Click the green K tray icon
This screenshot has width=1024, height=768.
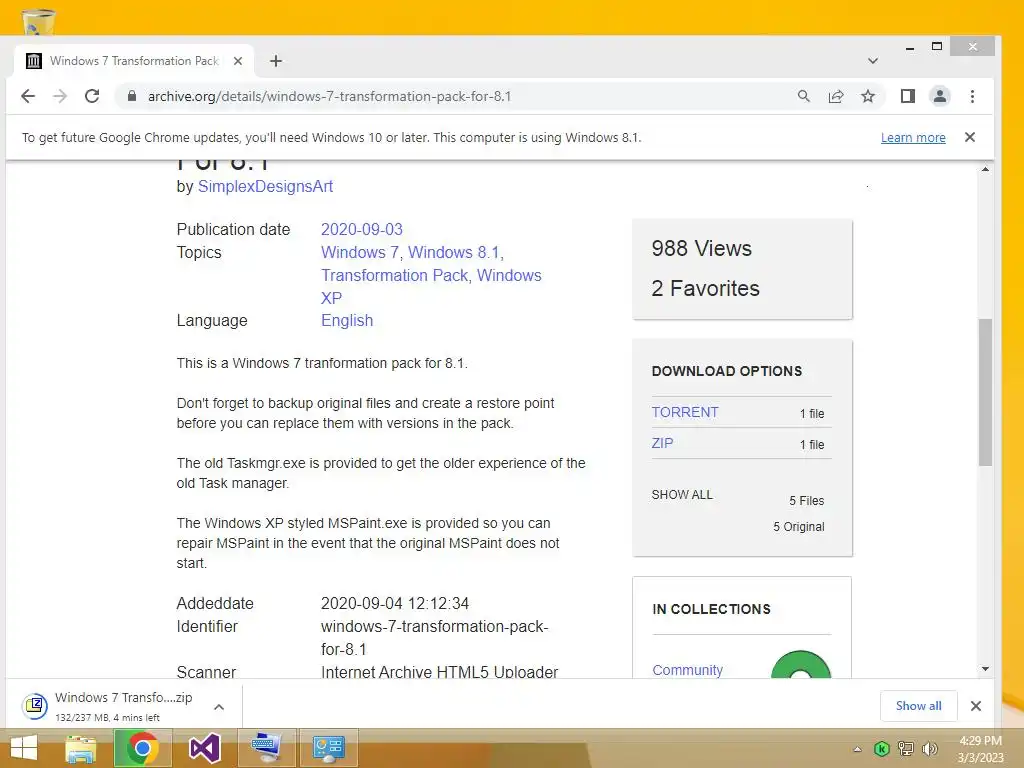click(x=882, y=748)
